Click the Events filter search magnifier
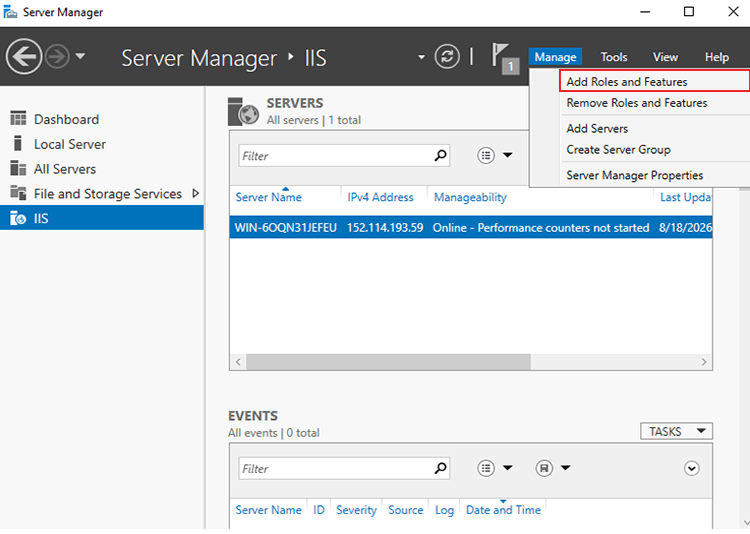This screenshot has height=534, width=750. click(440, 468)
